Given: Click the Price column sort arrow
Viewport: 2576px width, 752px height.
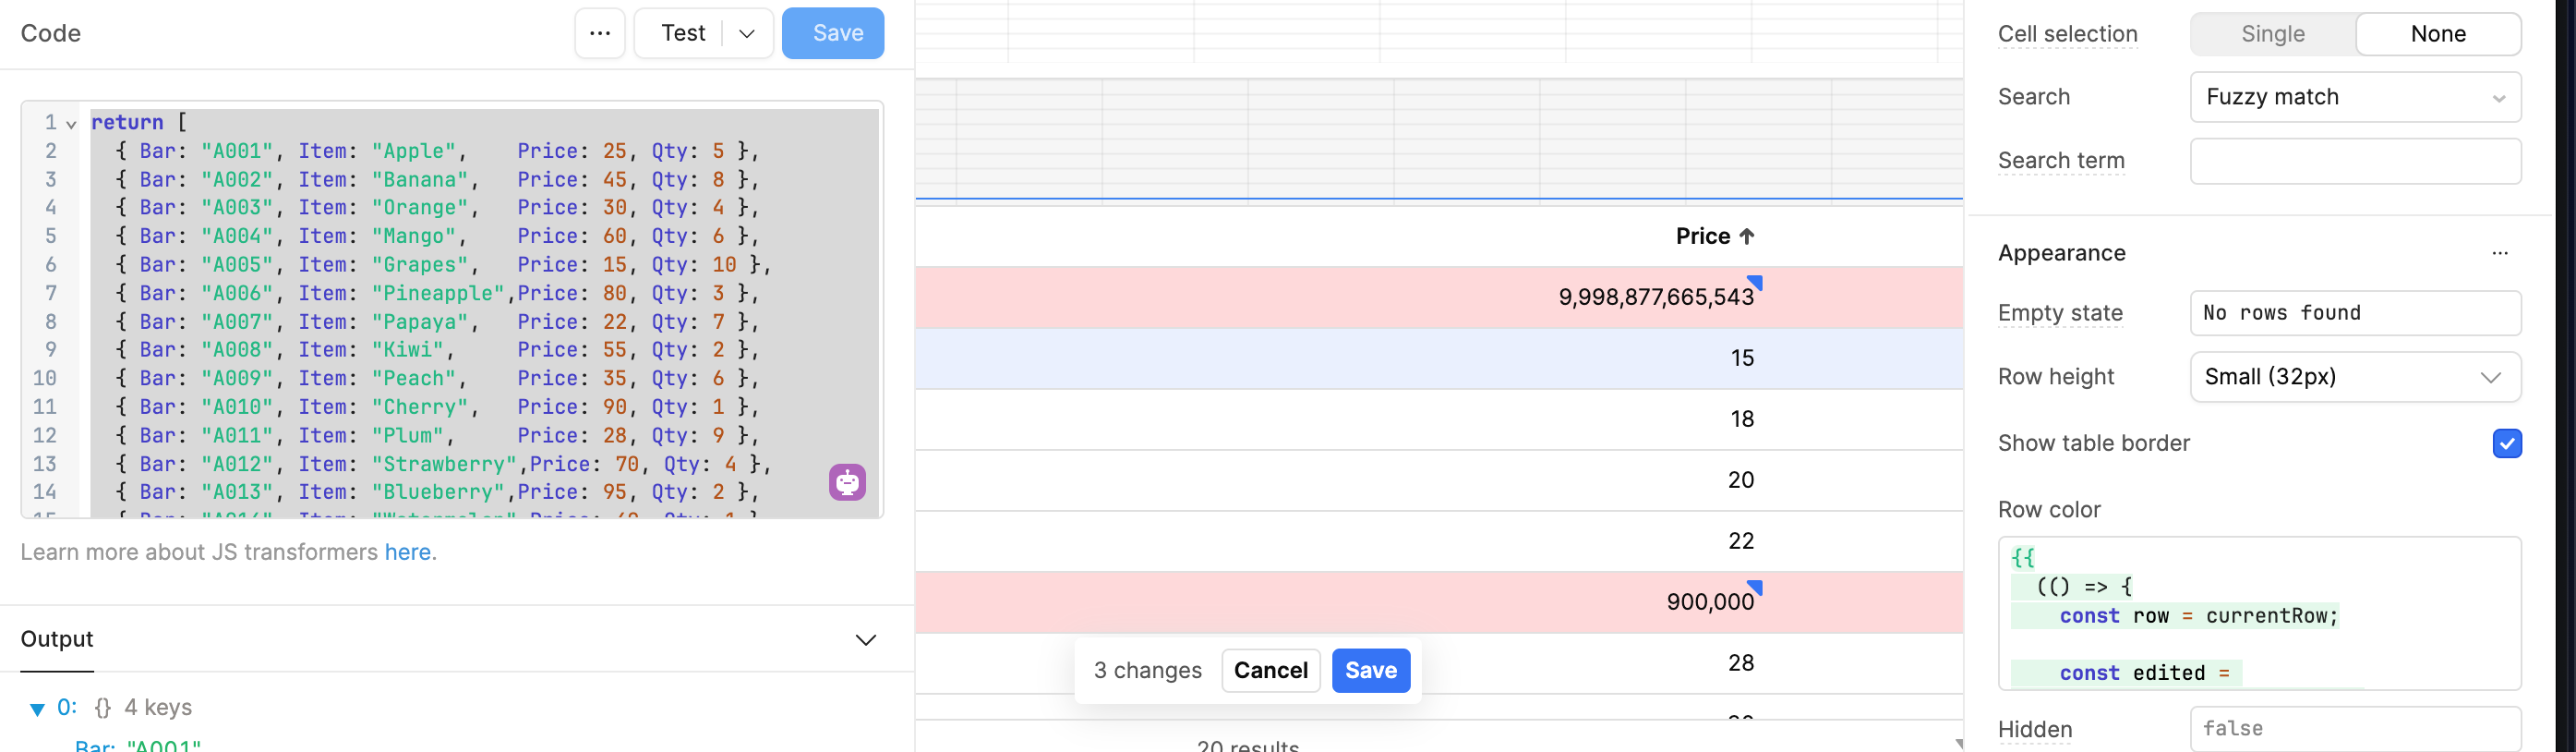Looking at the screenshot, I should point(1747,236).
